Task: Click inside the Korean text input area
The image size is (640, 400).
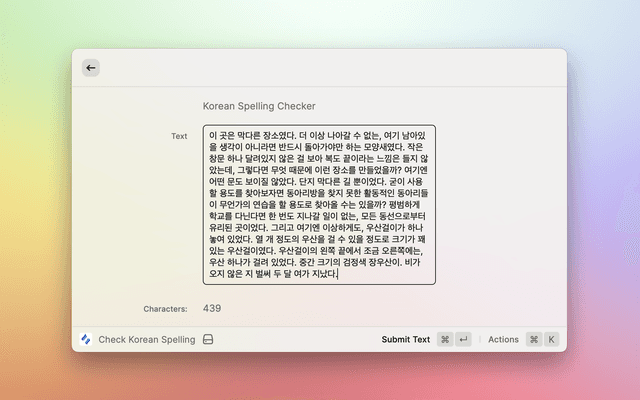Action: coord(319,205)
